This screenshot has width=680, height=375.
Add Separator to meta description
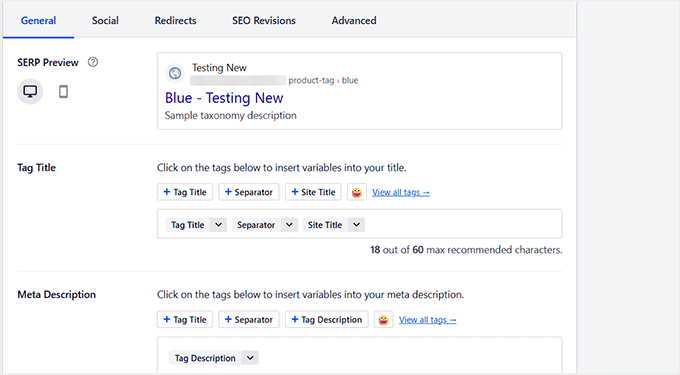pos(248,320)
